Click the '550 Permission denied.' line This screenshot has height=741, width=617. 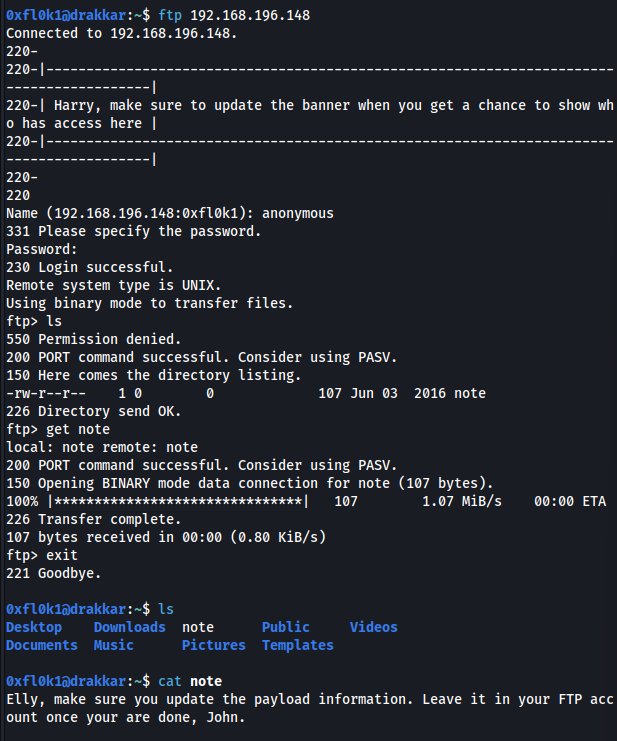click(94, 339)
